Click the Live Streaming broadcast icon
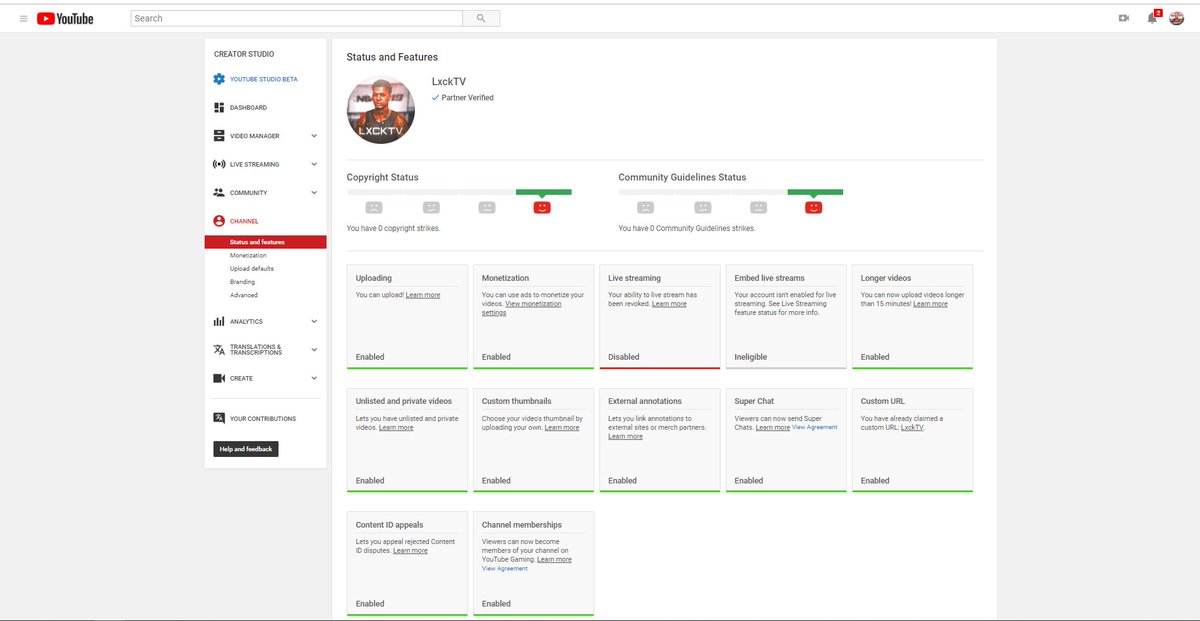 219,164
